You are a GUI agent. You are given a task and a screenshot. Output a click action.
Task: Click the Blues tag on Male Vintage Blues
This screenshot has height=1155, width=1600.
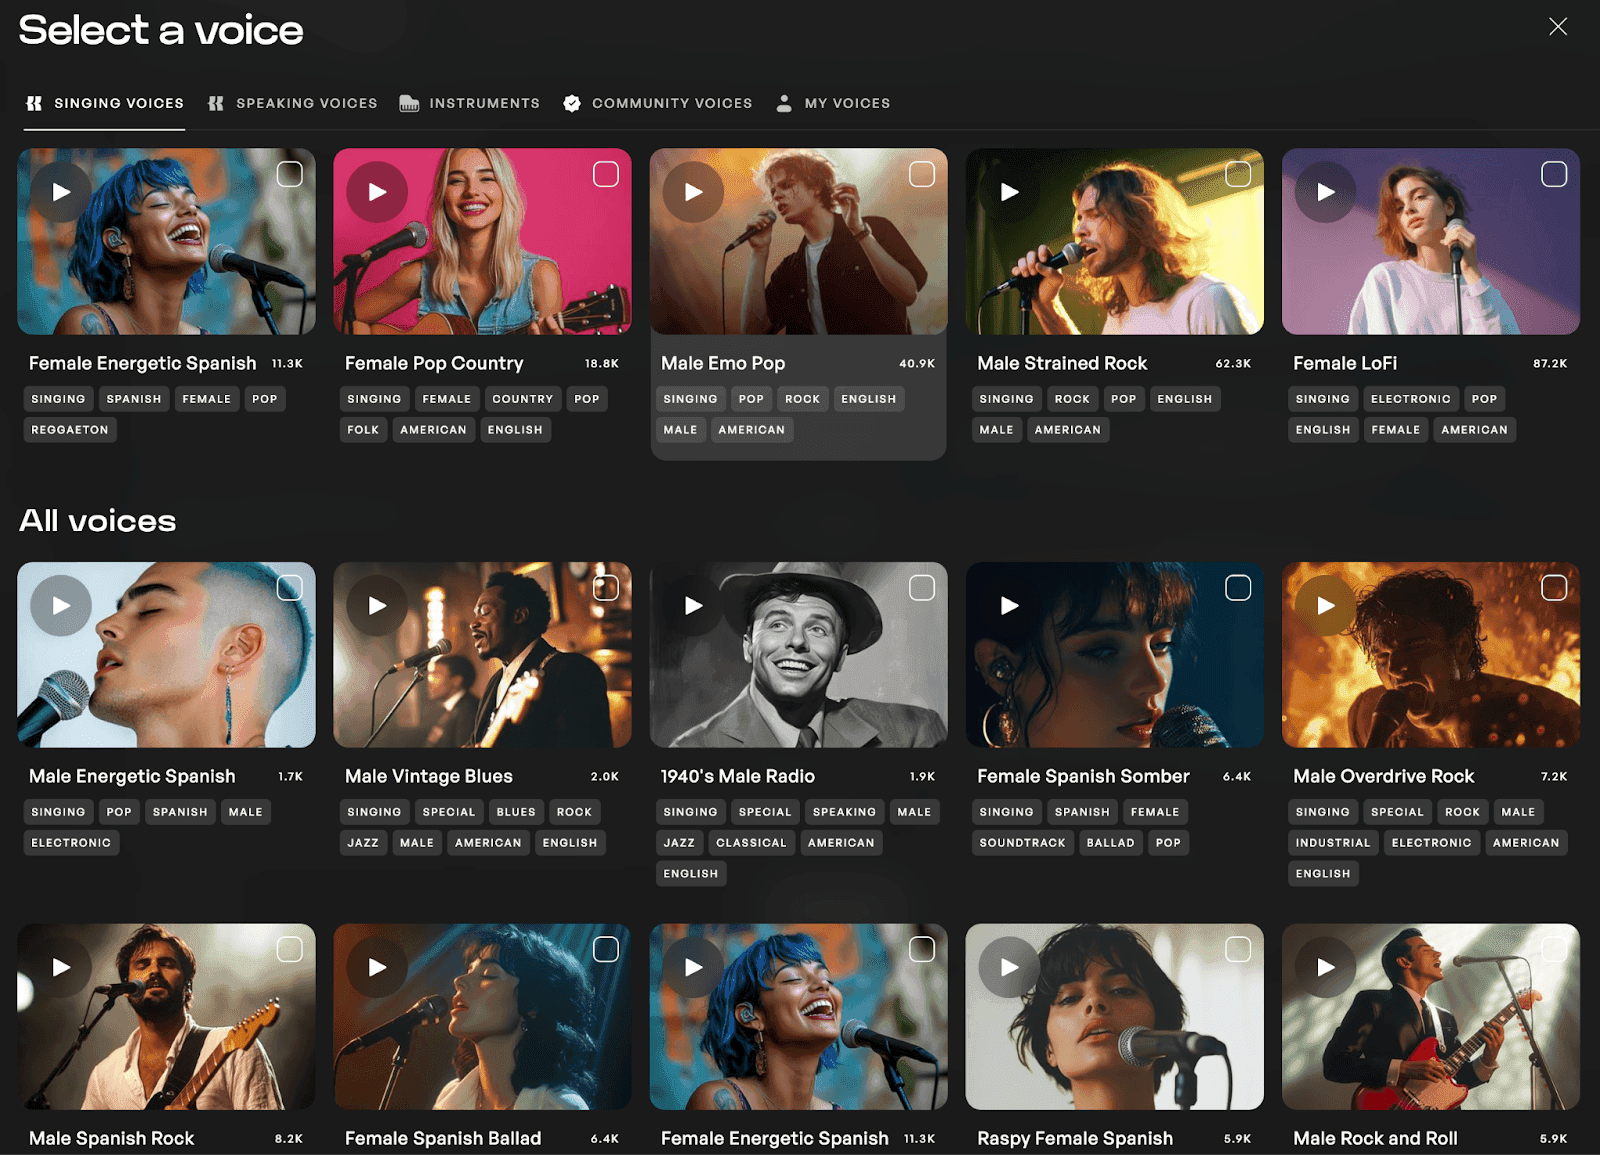(516, 813)
